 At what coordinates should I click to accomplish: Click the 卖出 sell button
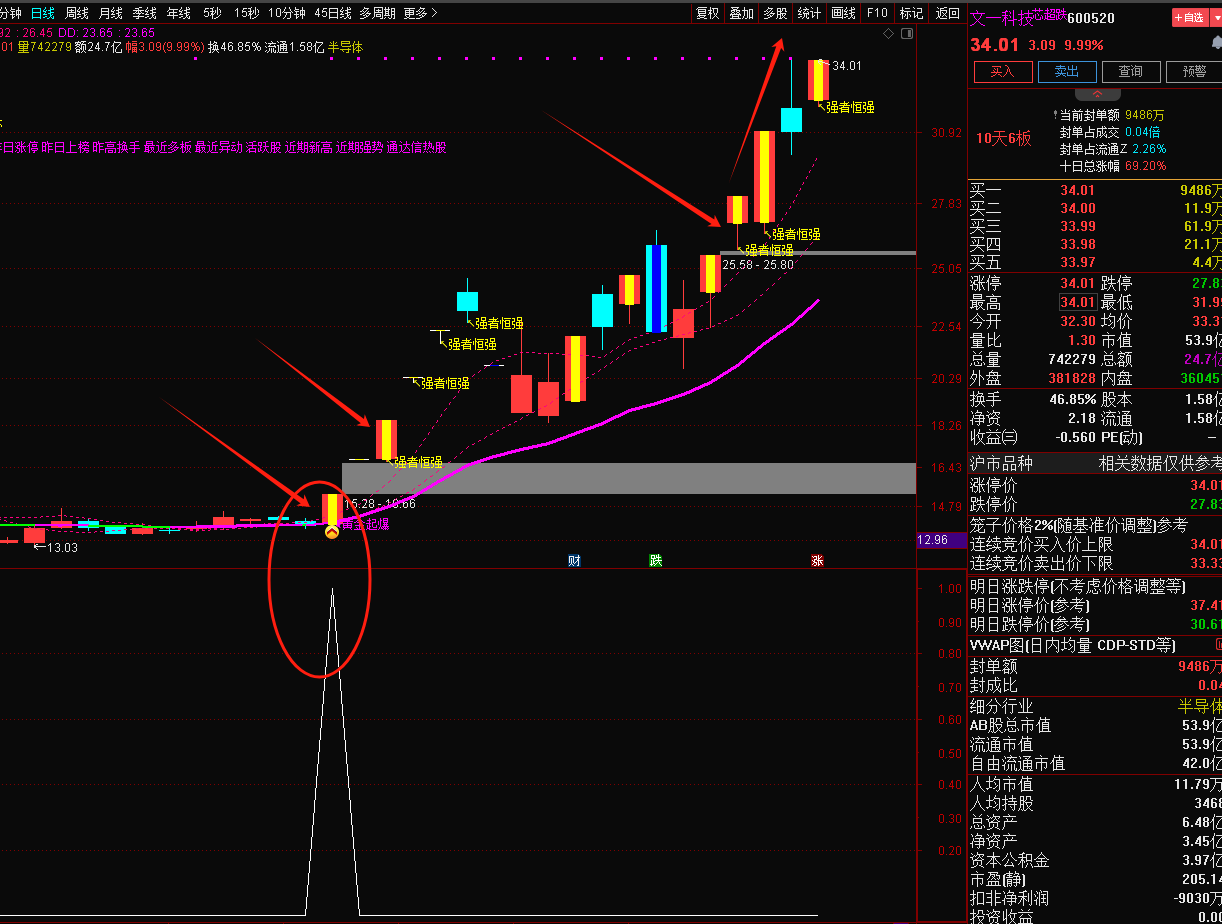coord(1066,72)
